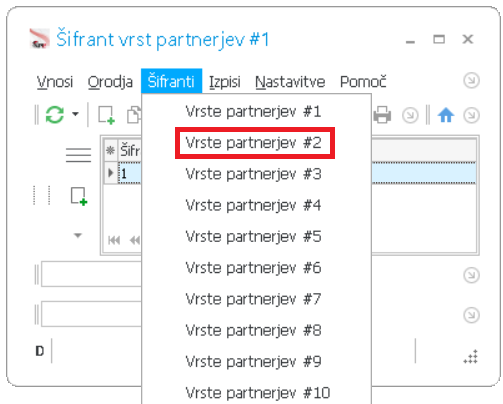Click the blue home icon
Screen dimensions: 503x404
(x=446, y=115)
